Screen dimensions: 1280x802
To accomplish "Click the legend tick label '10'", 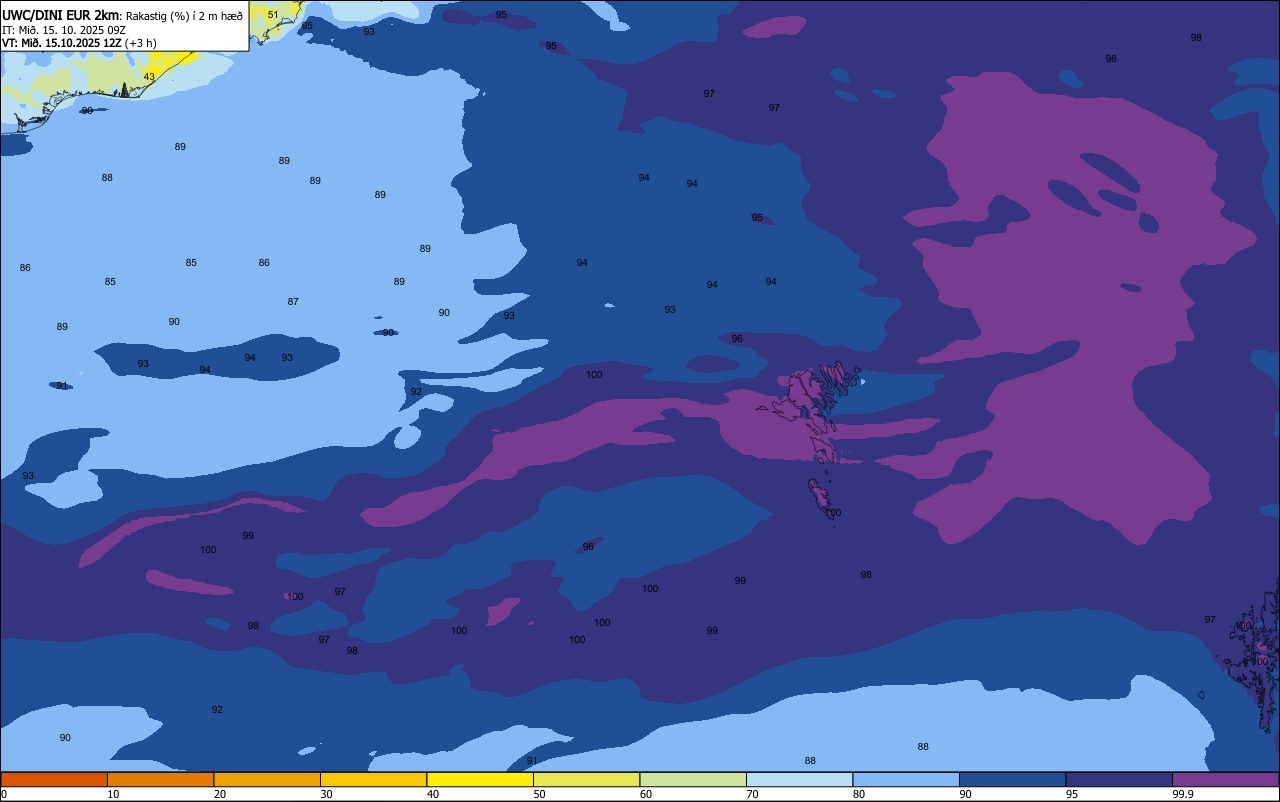I will pos(113,794).
